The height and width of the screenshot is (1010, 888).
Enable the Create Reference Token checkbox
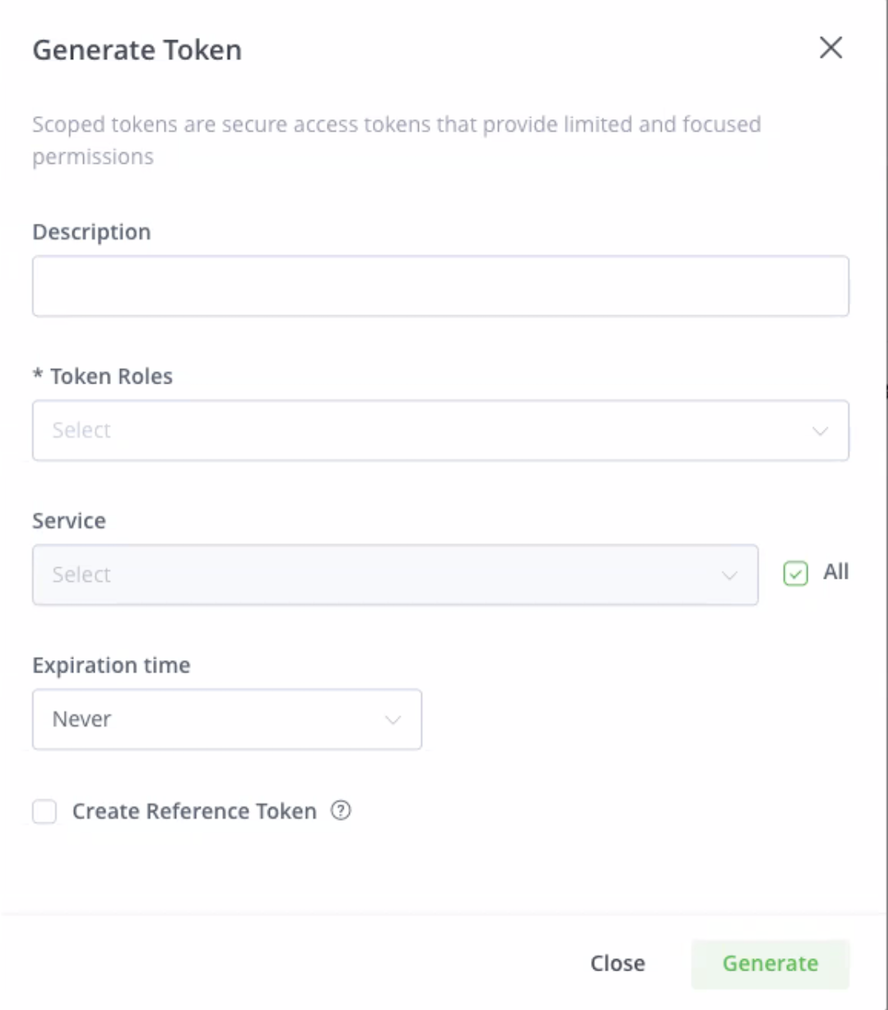[45, 811]
